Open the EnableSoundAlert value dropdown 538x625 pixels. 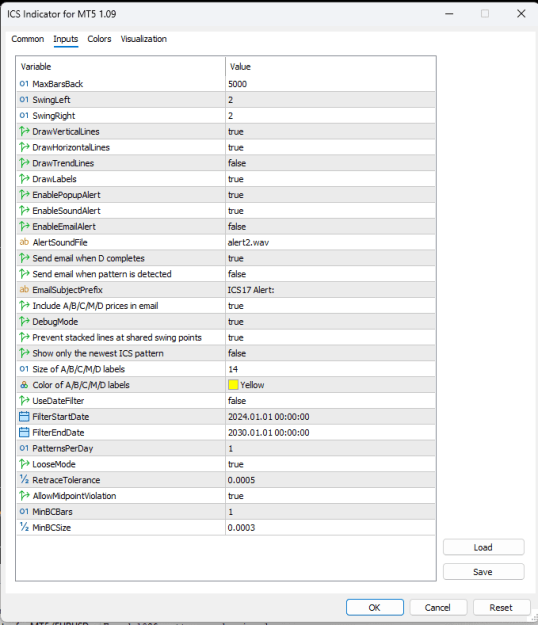[330, 210]
